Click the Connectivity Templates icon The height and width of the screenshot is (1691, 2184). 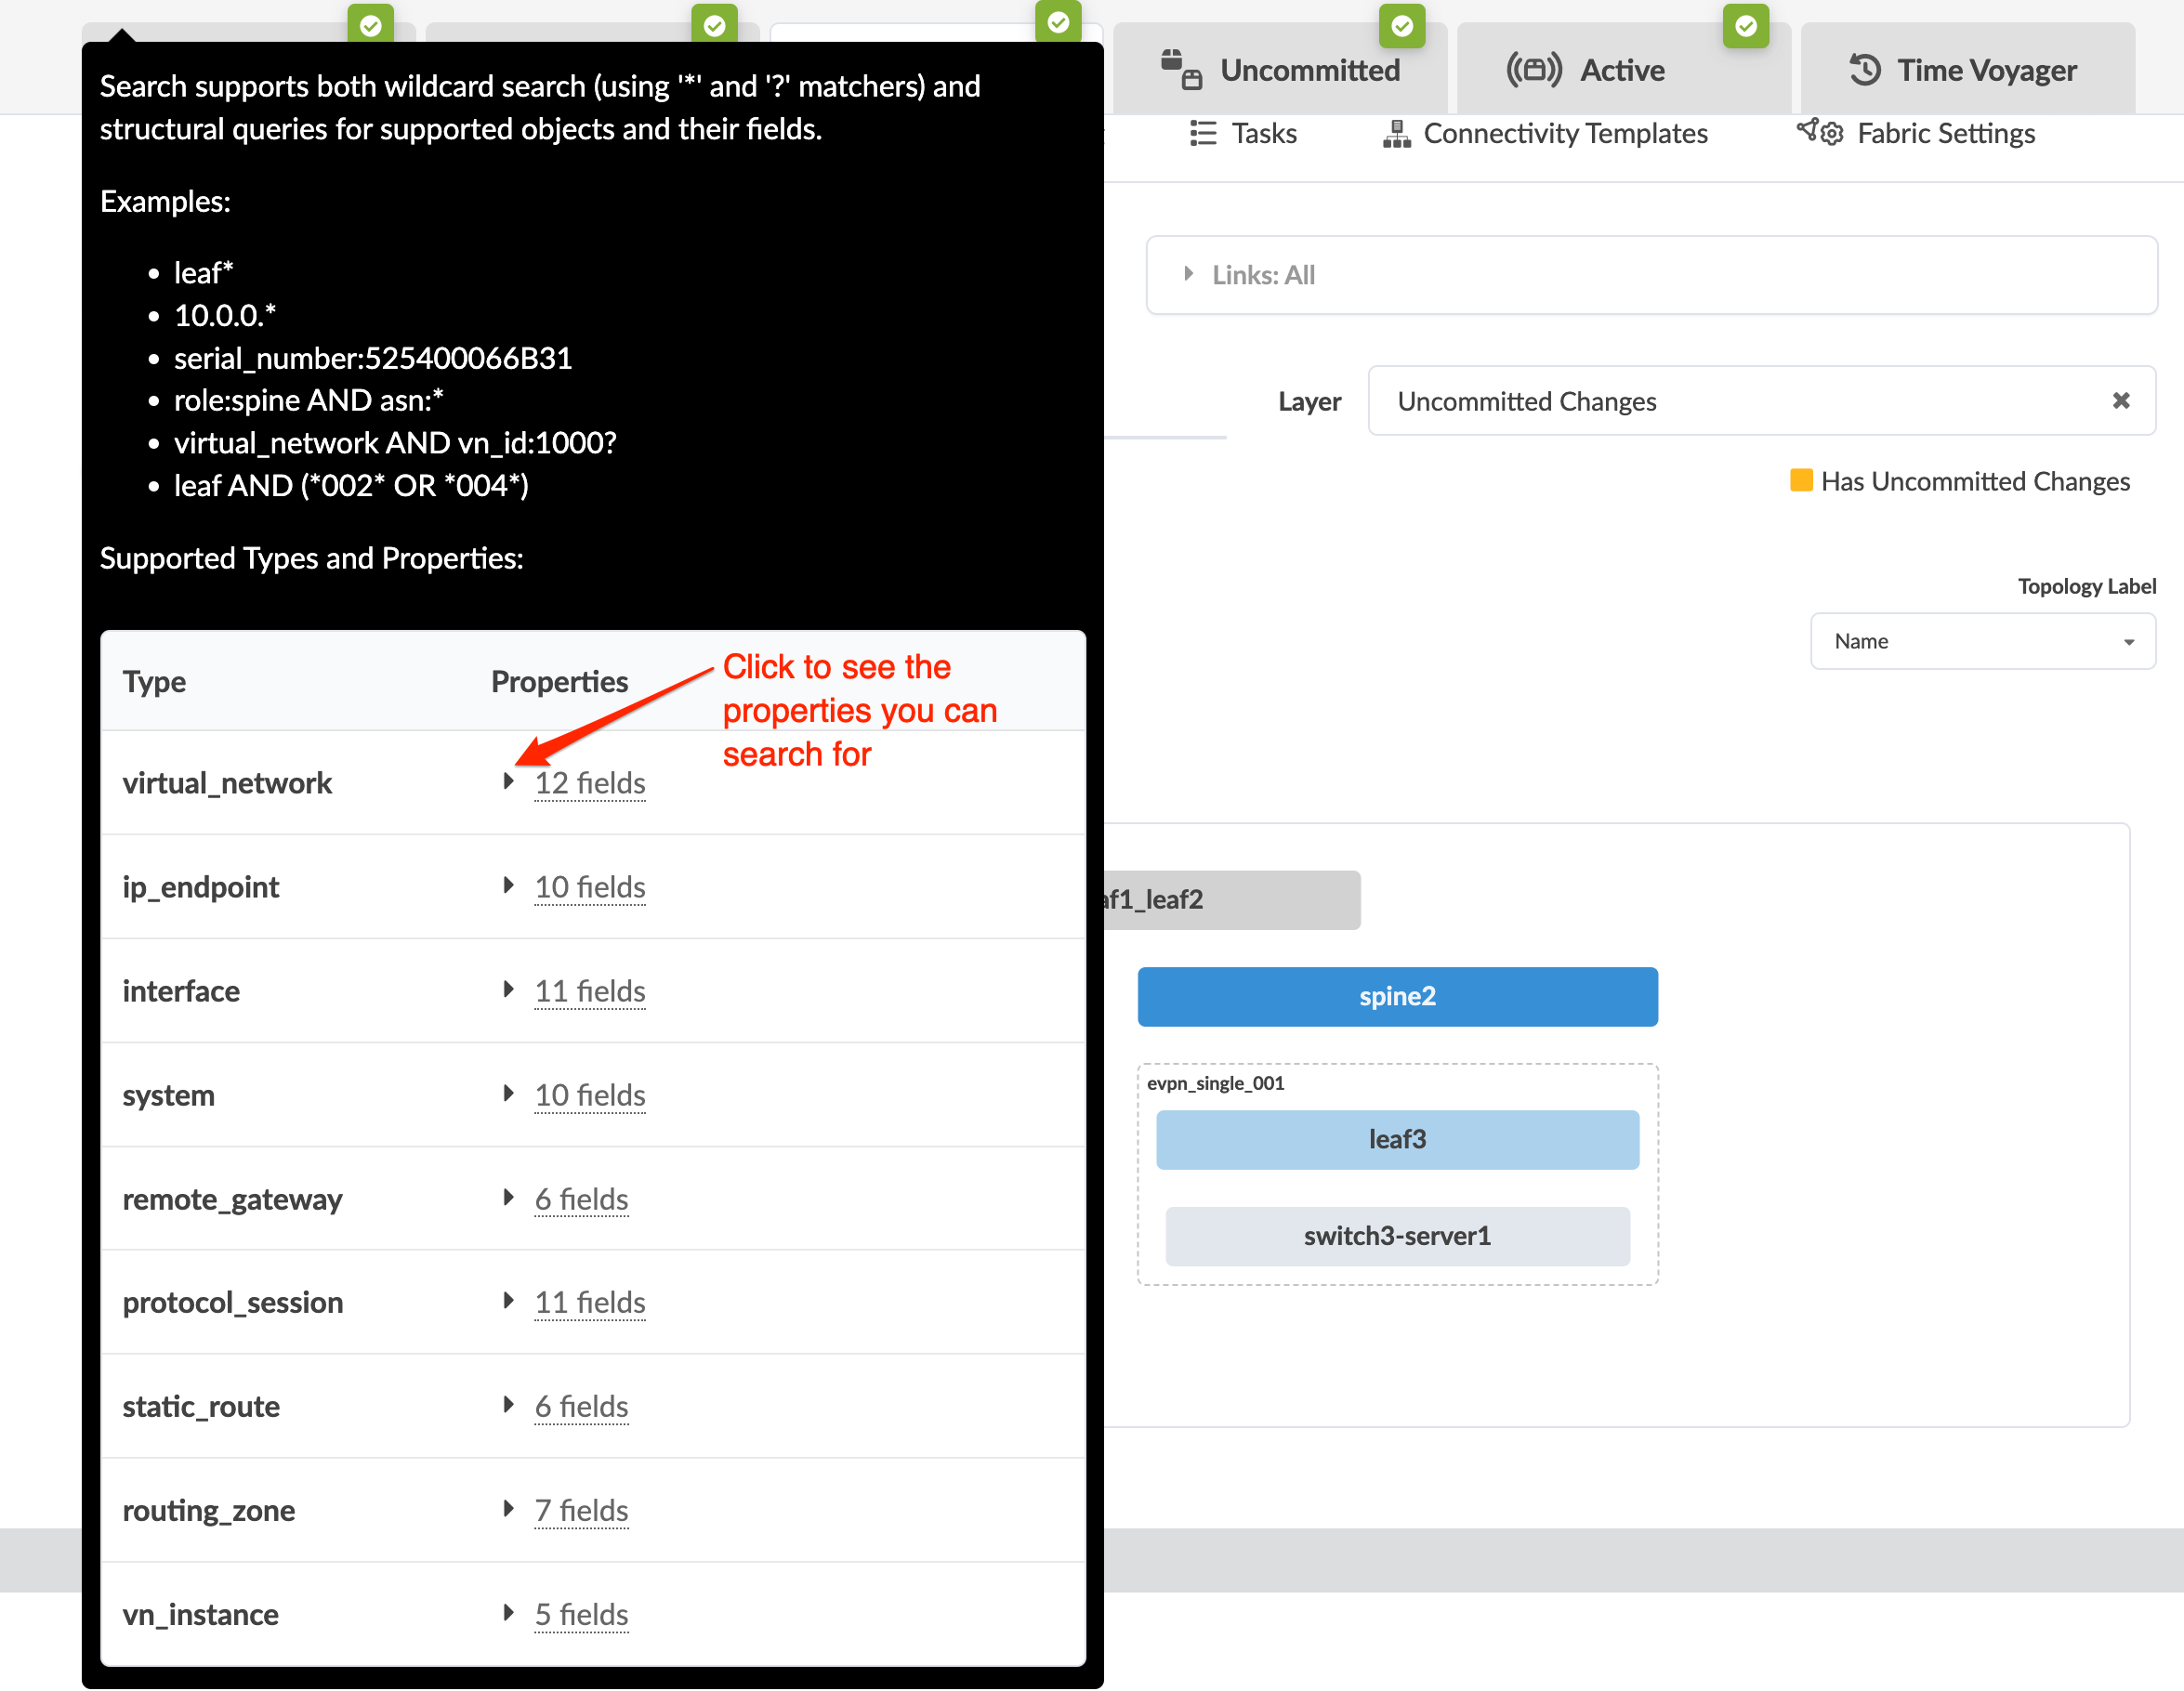1396,133
